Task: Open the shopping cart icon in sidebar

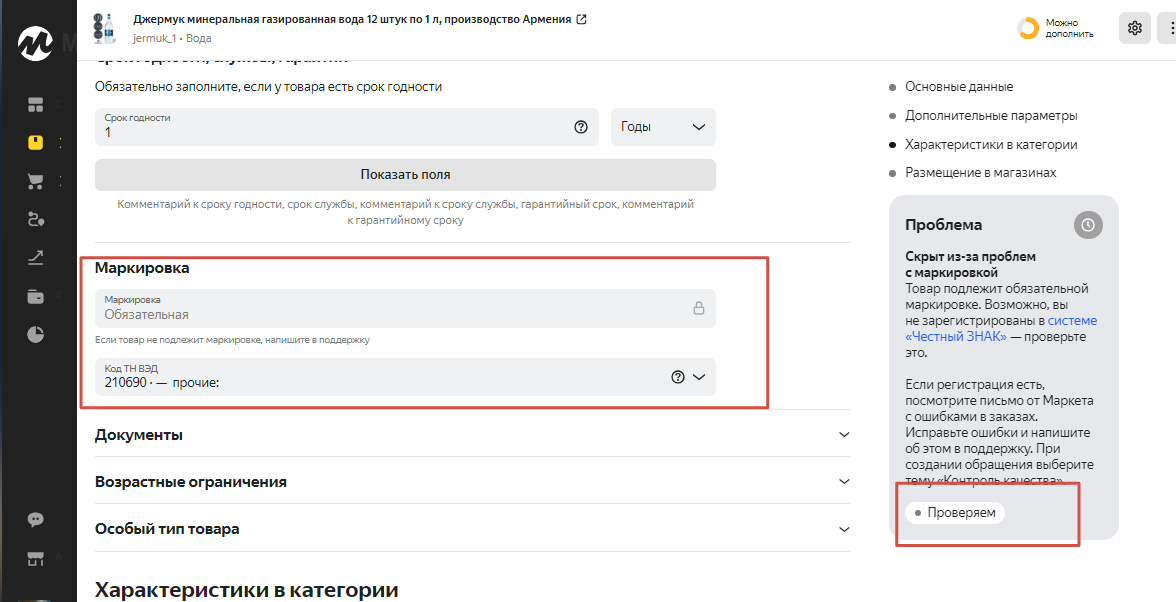Action: pos(35,181)
